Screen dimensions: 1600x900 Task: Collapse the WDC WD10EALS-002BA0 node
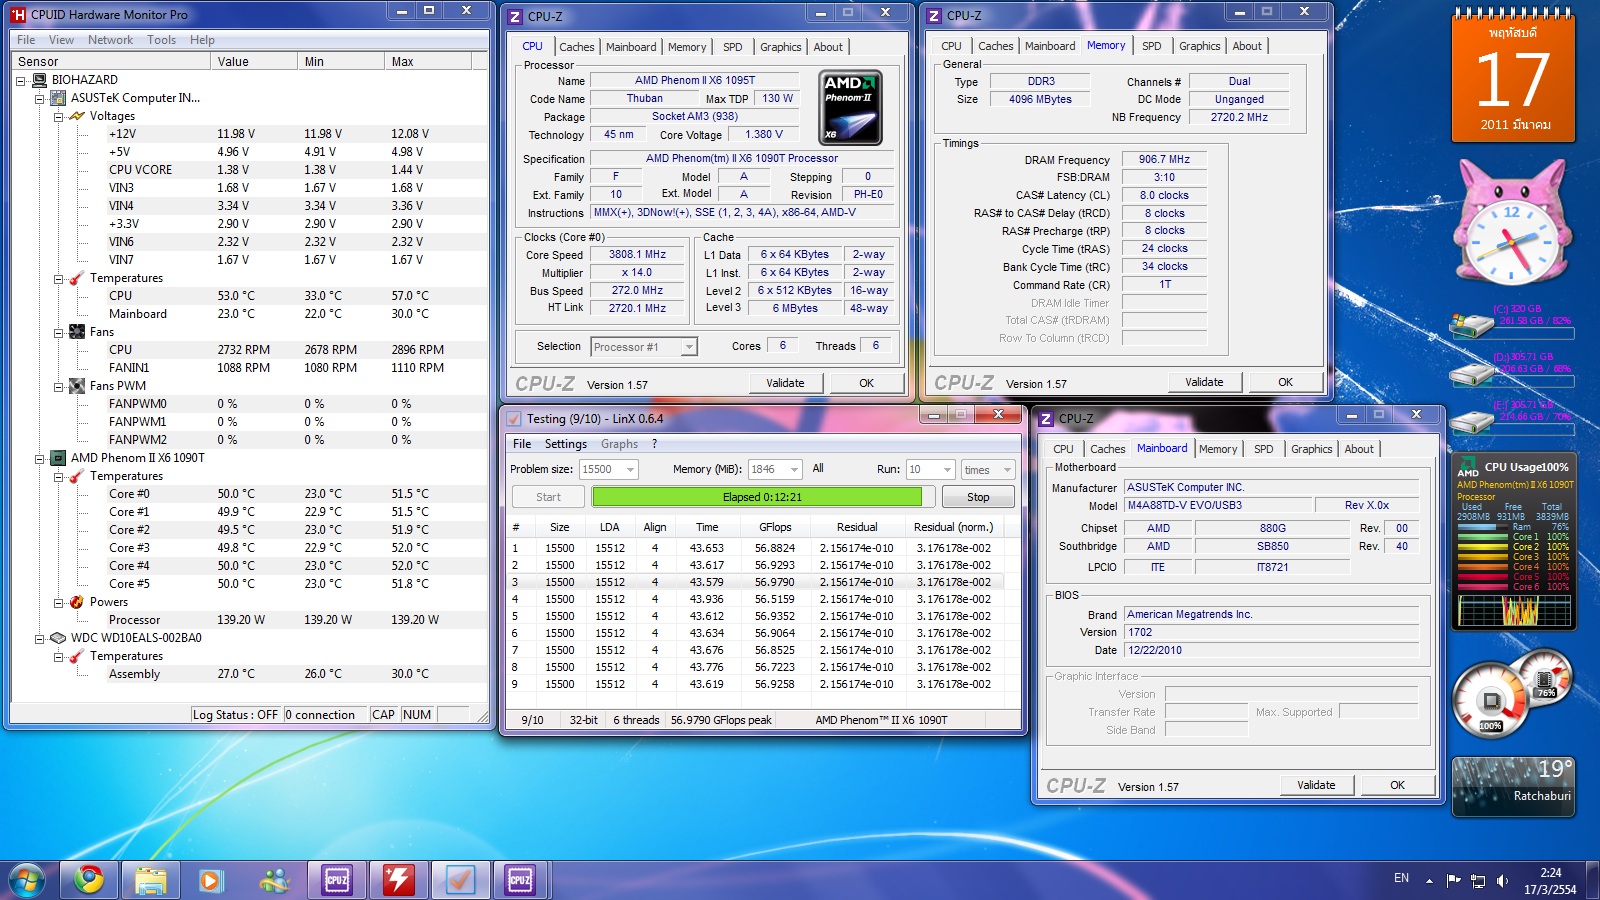point(40,639)
